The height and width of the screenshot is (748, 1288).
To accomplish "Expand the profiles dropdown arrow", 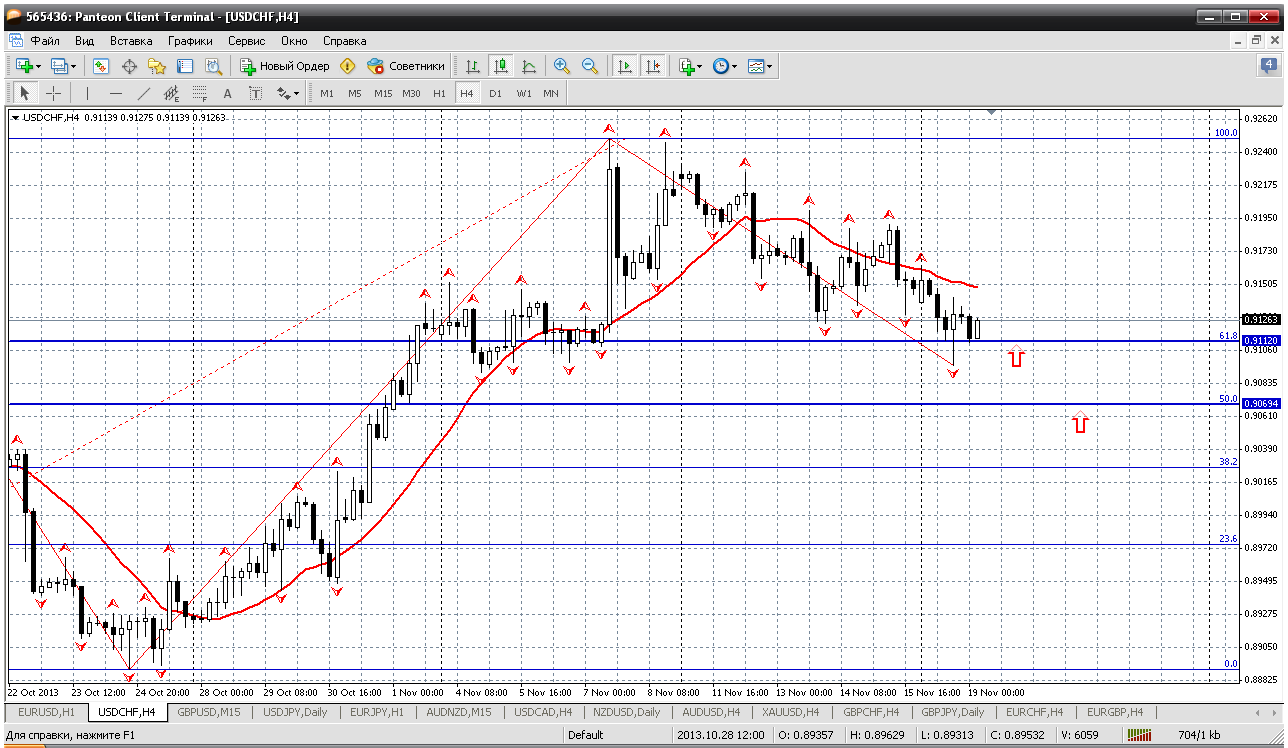I will click(x=74, y=66).
